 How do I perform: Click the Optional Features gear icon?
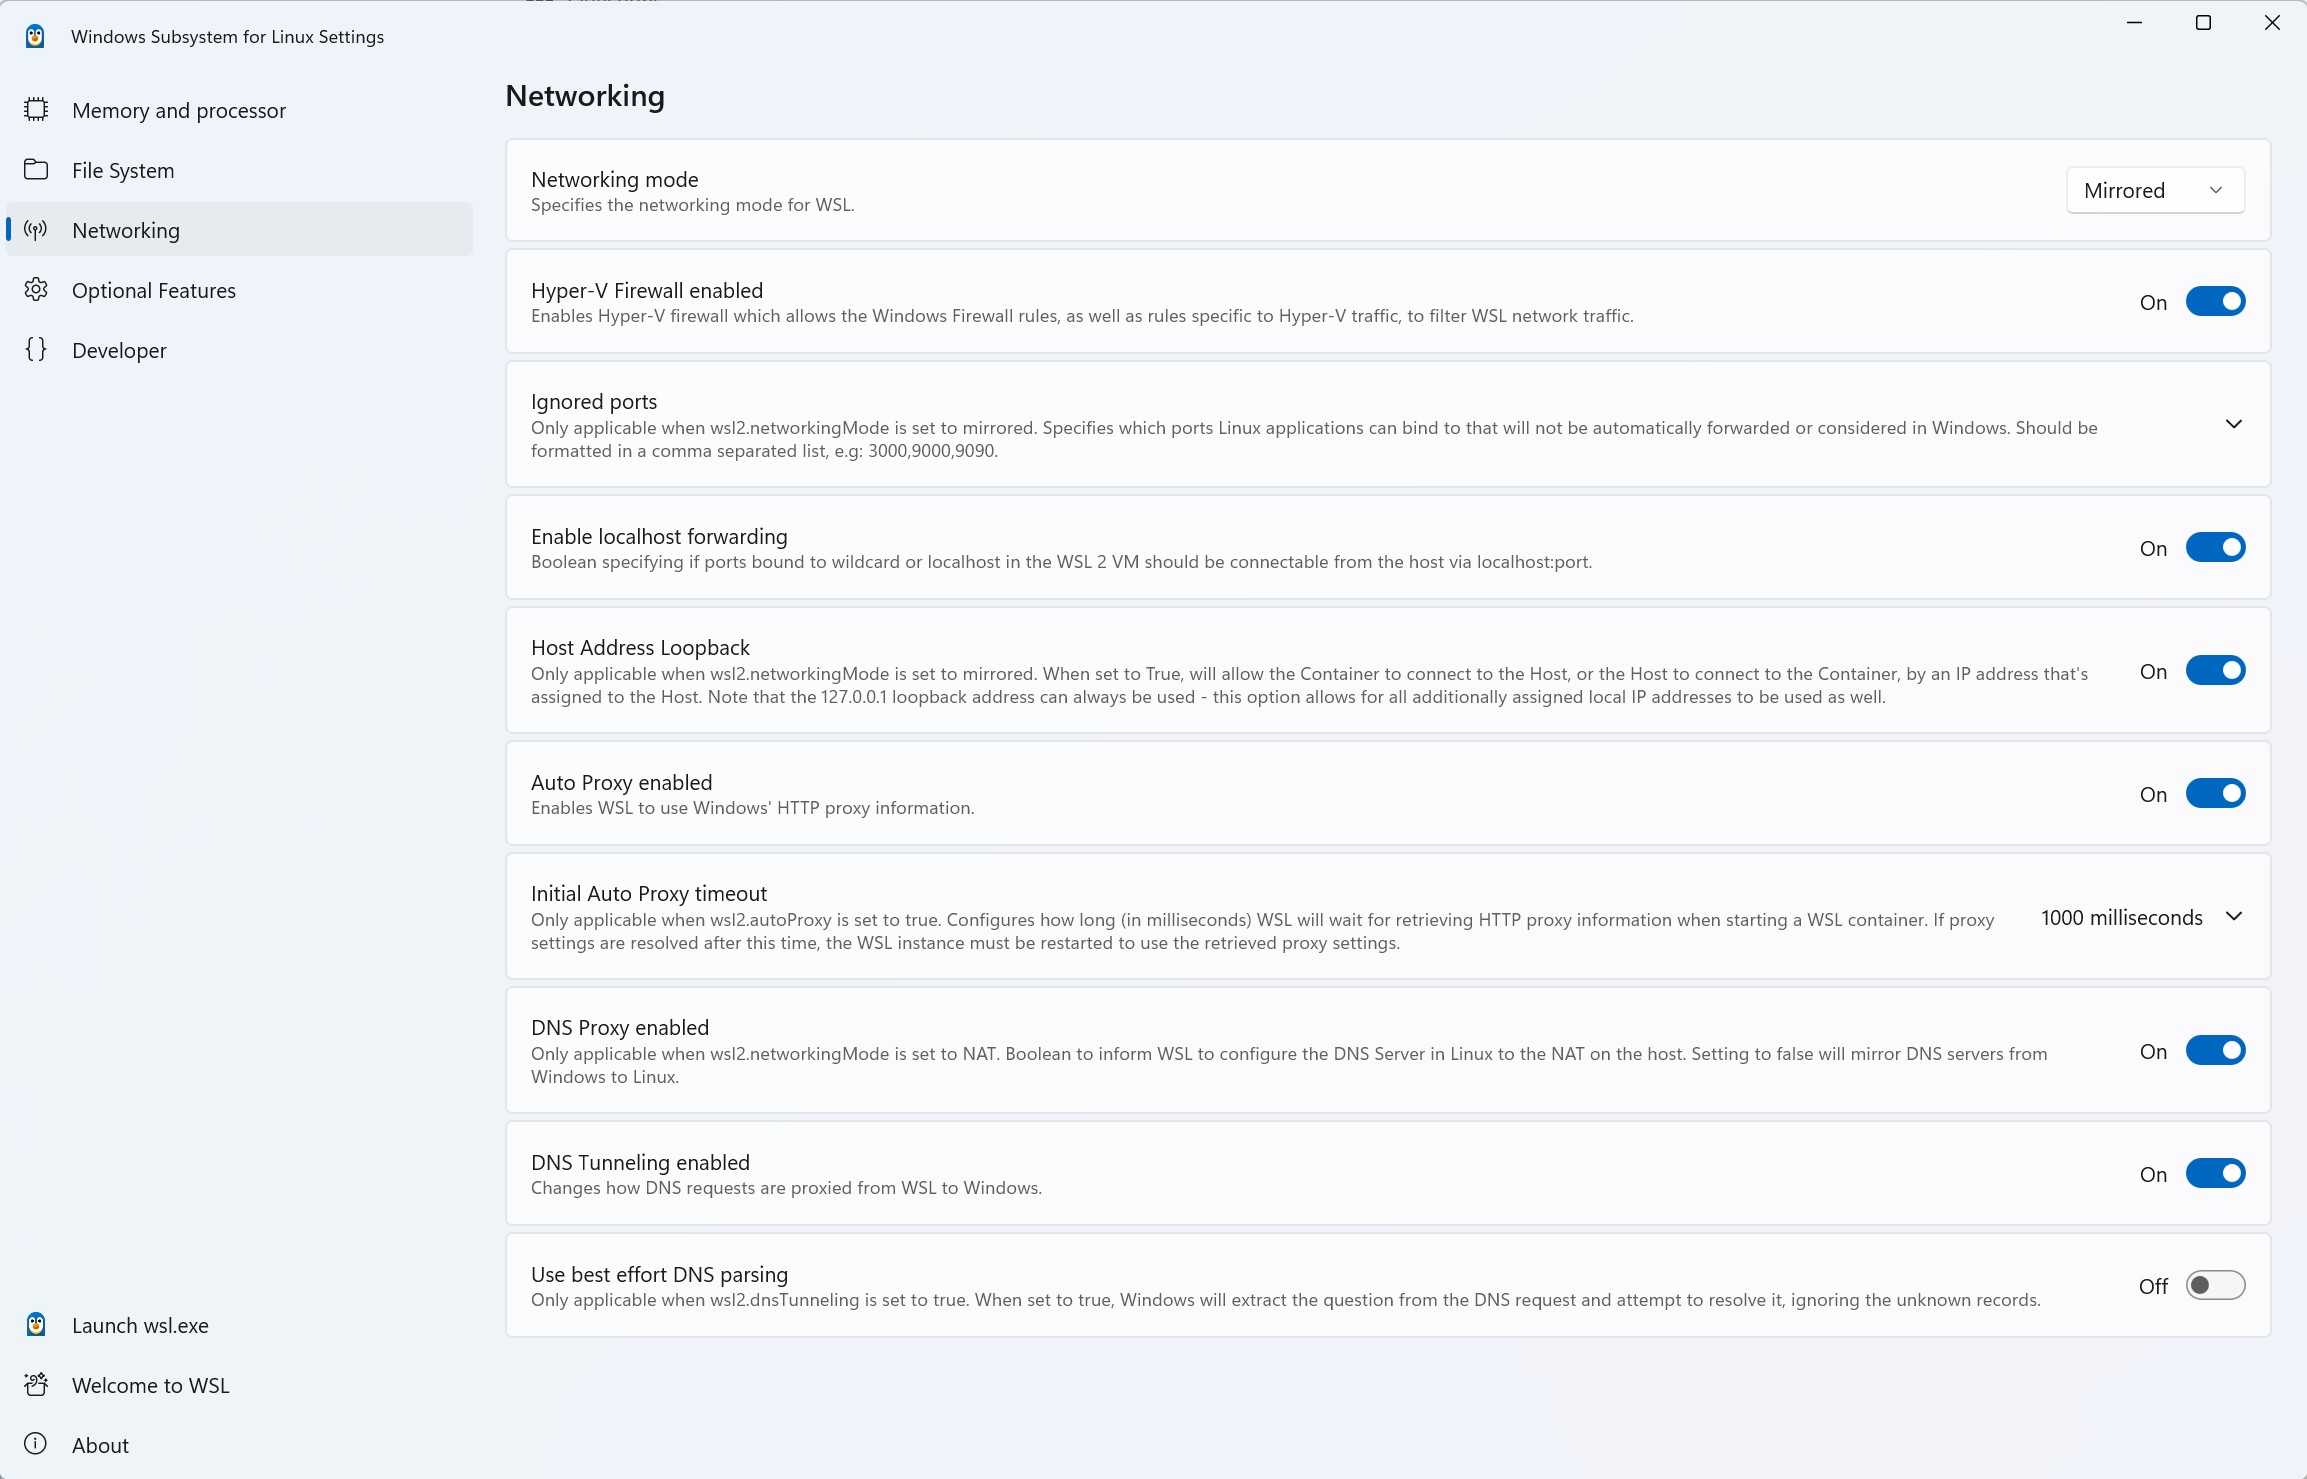coord(36,289)
